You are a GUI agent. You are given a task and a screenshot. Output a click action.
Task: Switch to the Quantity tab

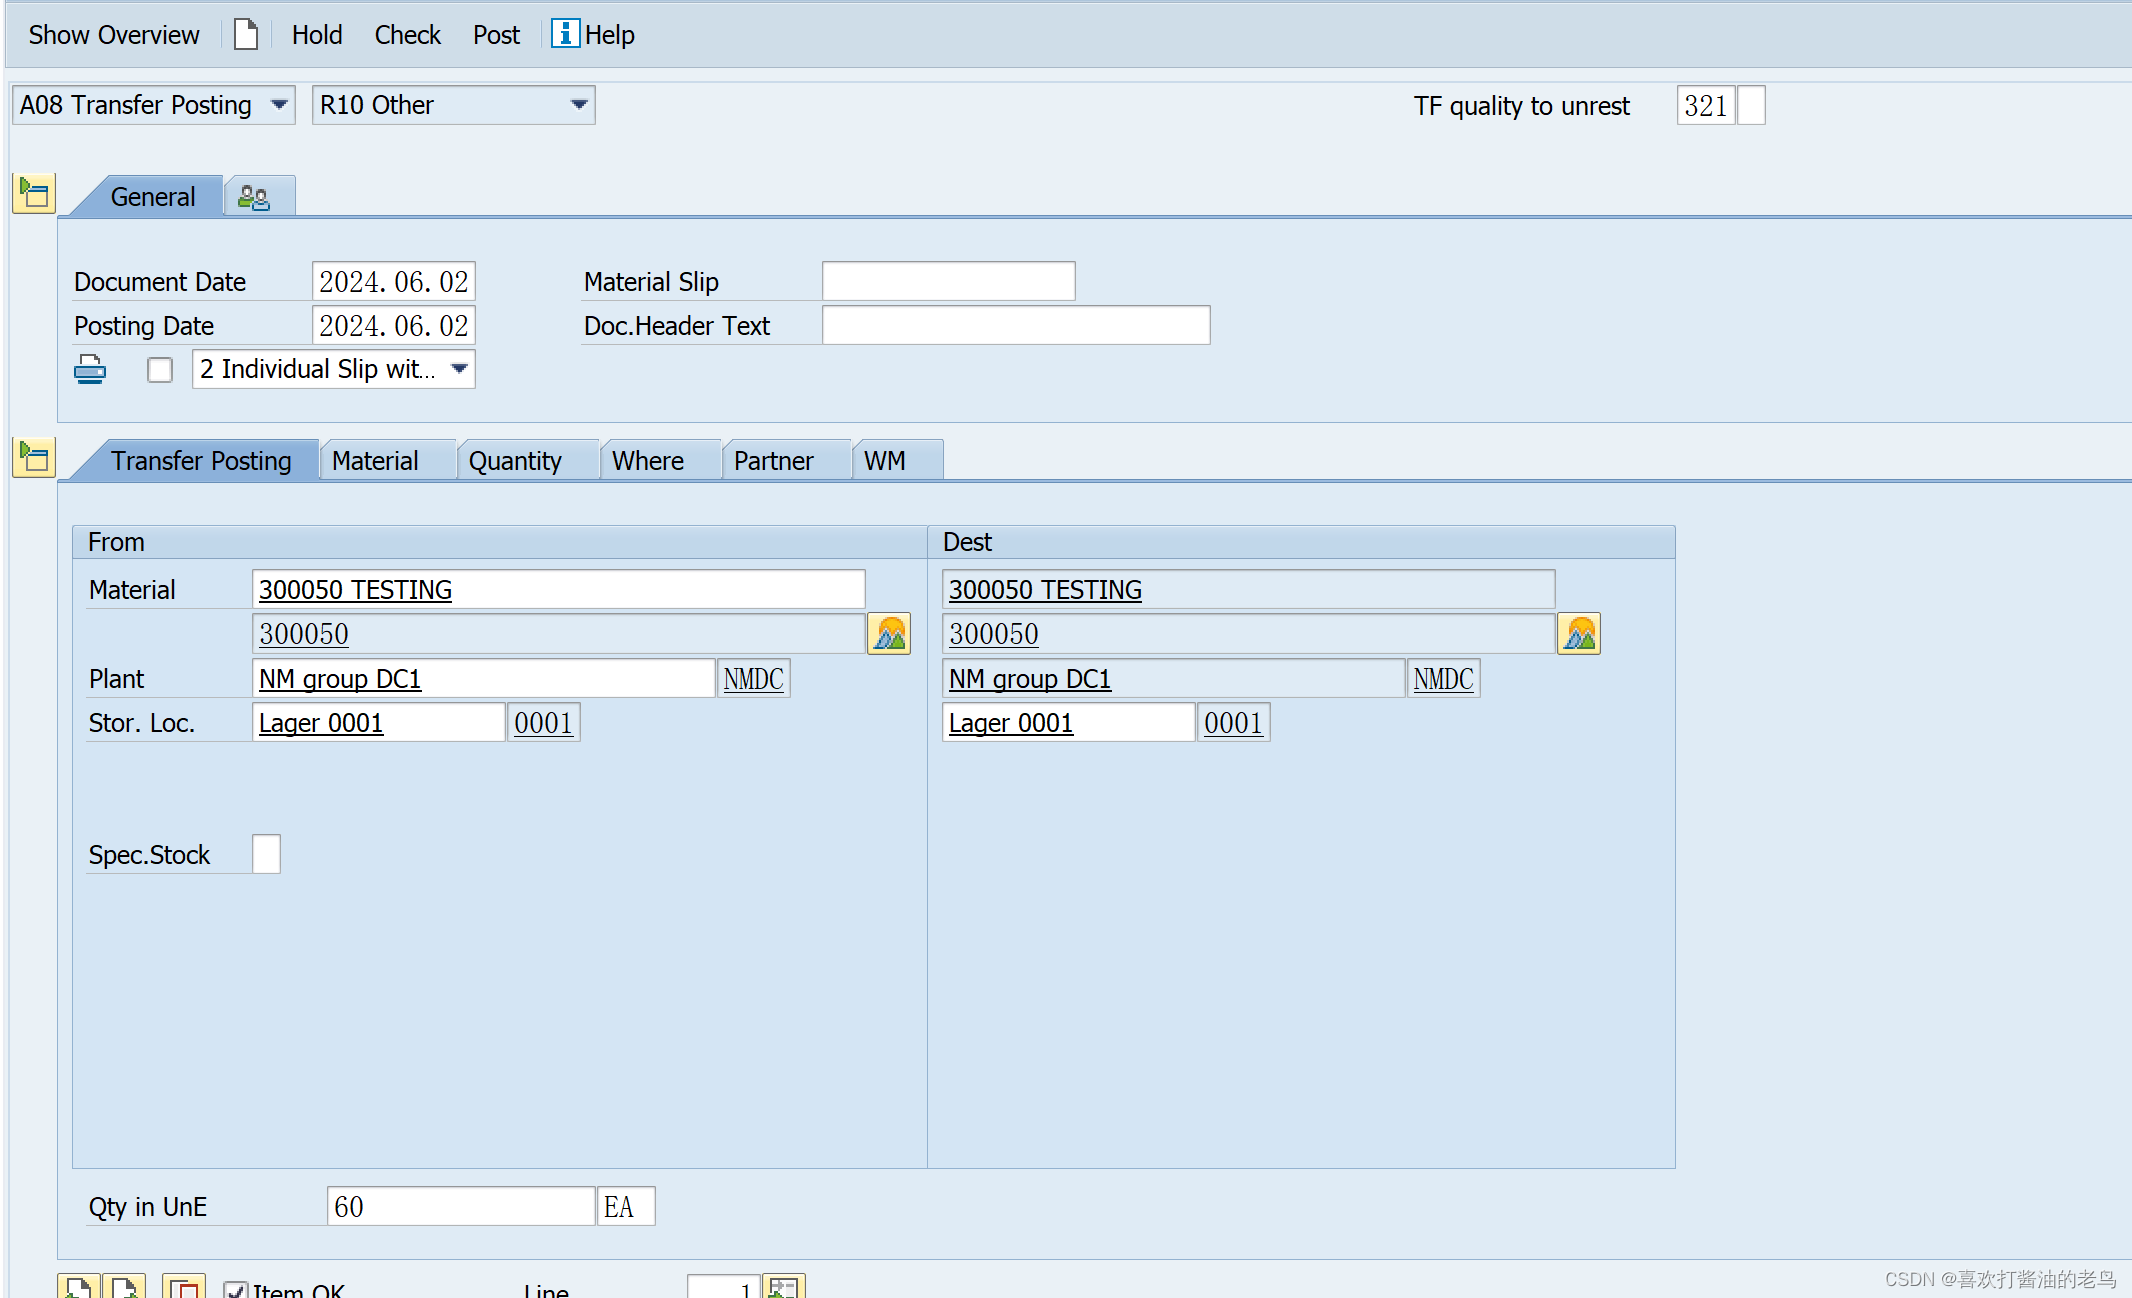coord(515,460)
